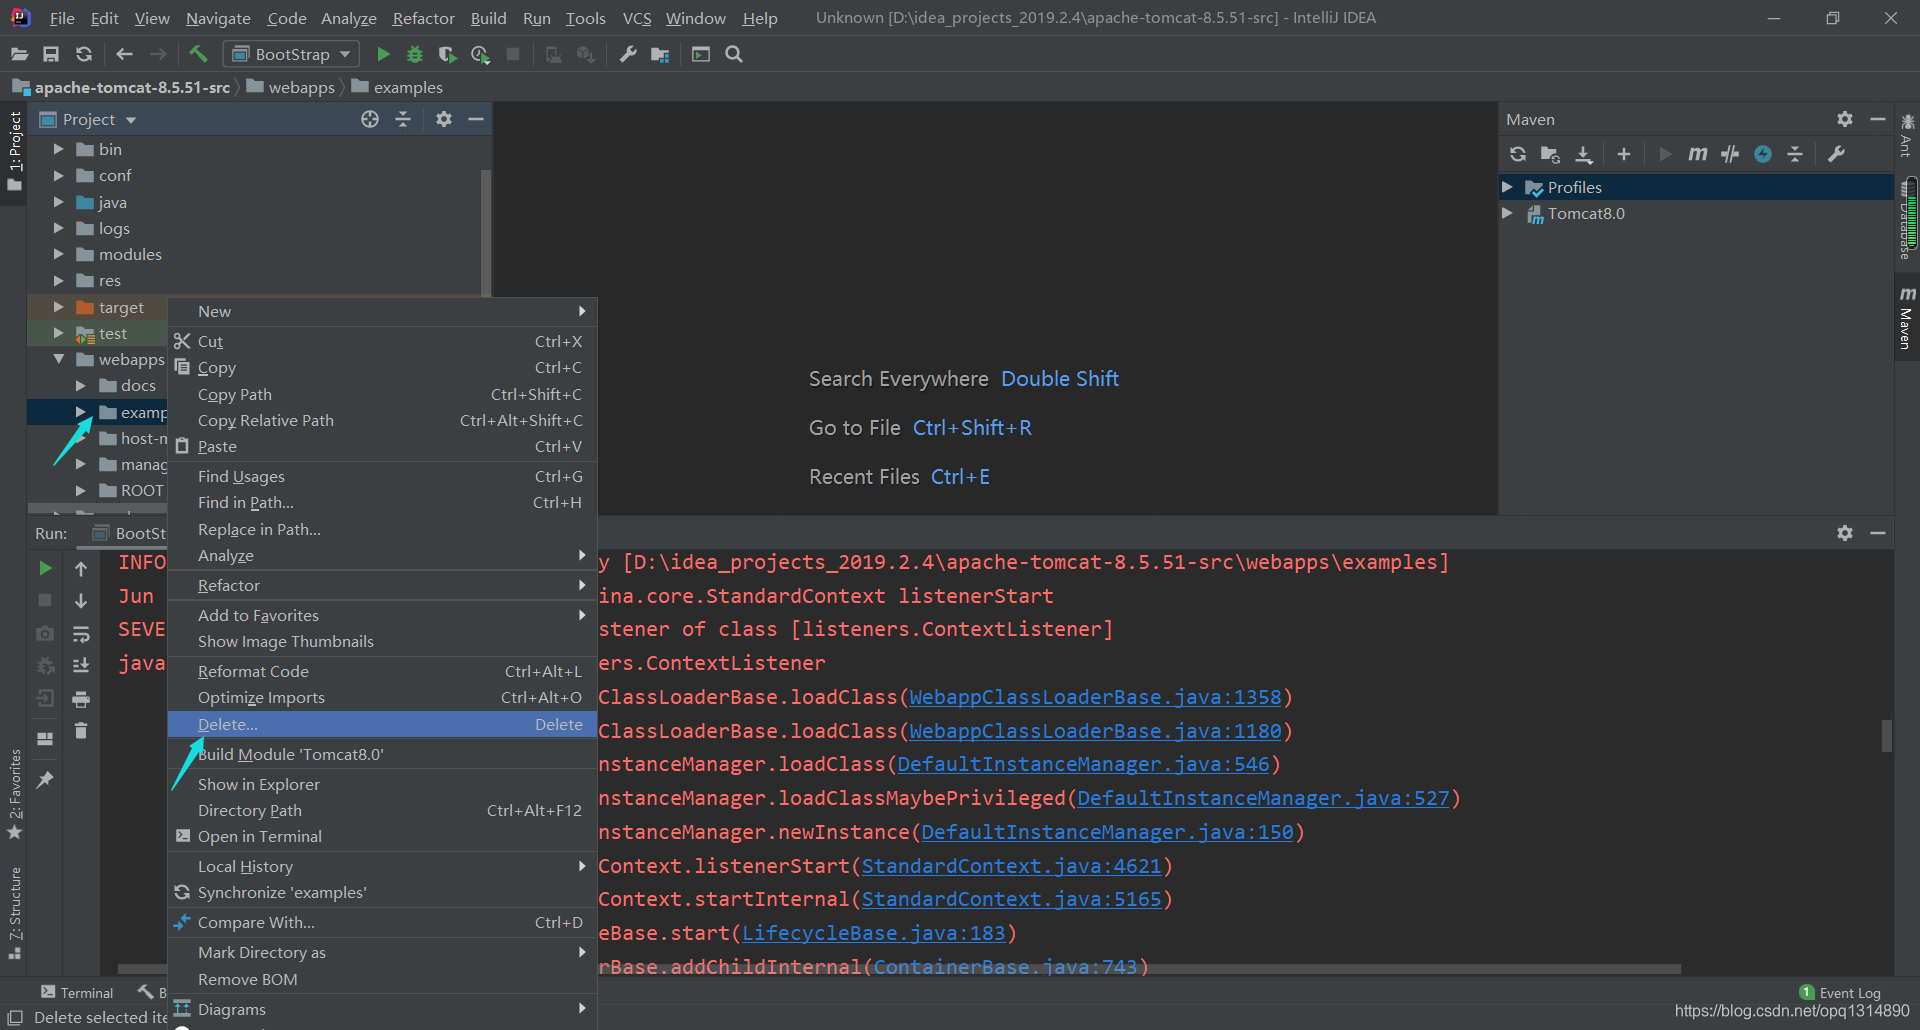Viewport: 1920px width, 1030px height.
Task: Expand Profiles node in Maven
Action: pos(1507,187)
